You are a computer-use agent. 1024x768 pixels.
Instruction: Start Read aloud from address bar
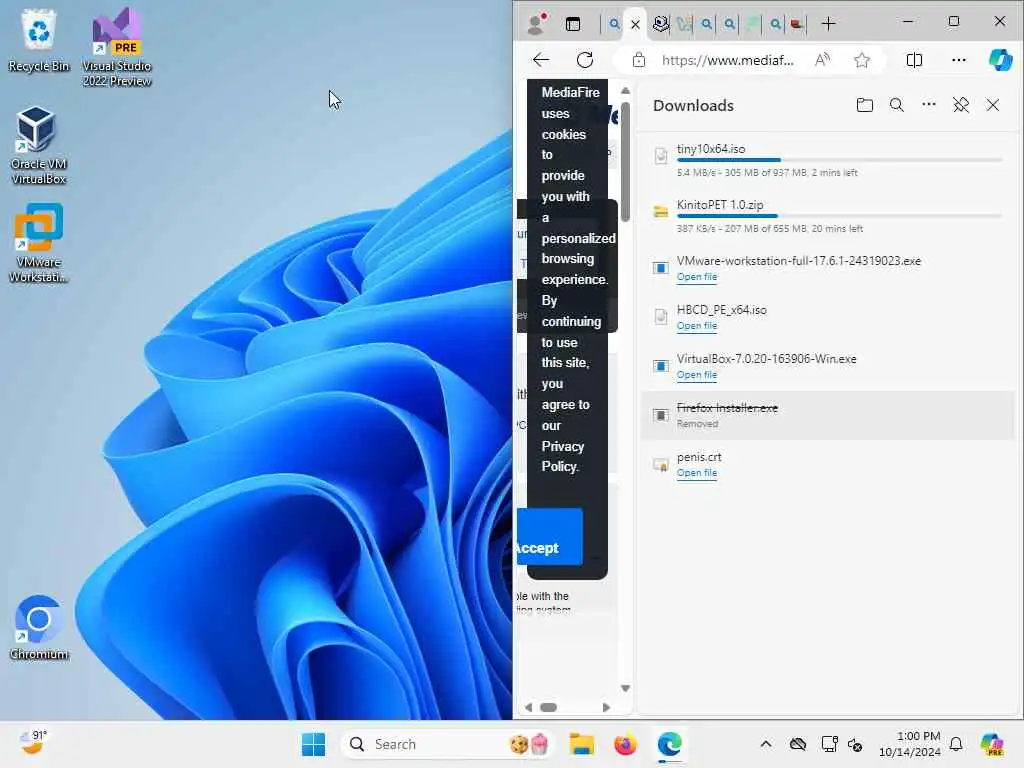tap(822, 60)
